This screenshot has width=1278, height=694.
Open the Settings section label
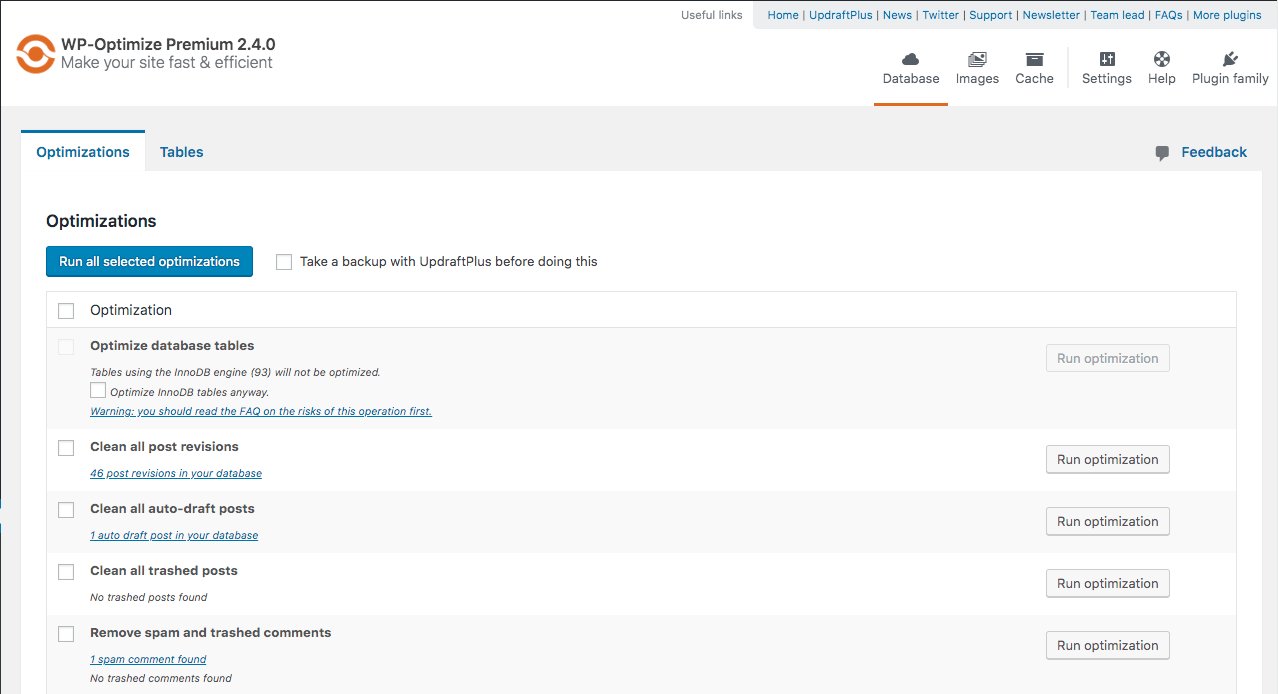[x=1107, y=79]
